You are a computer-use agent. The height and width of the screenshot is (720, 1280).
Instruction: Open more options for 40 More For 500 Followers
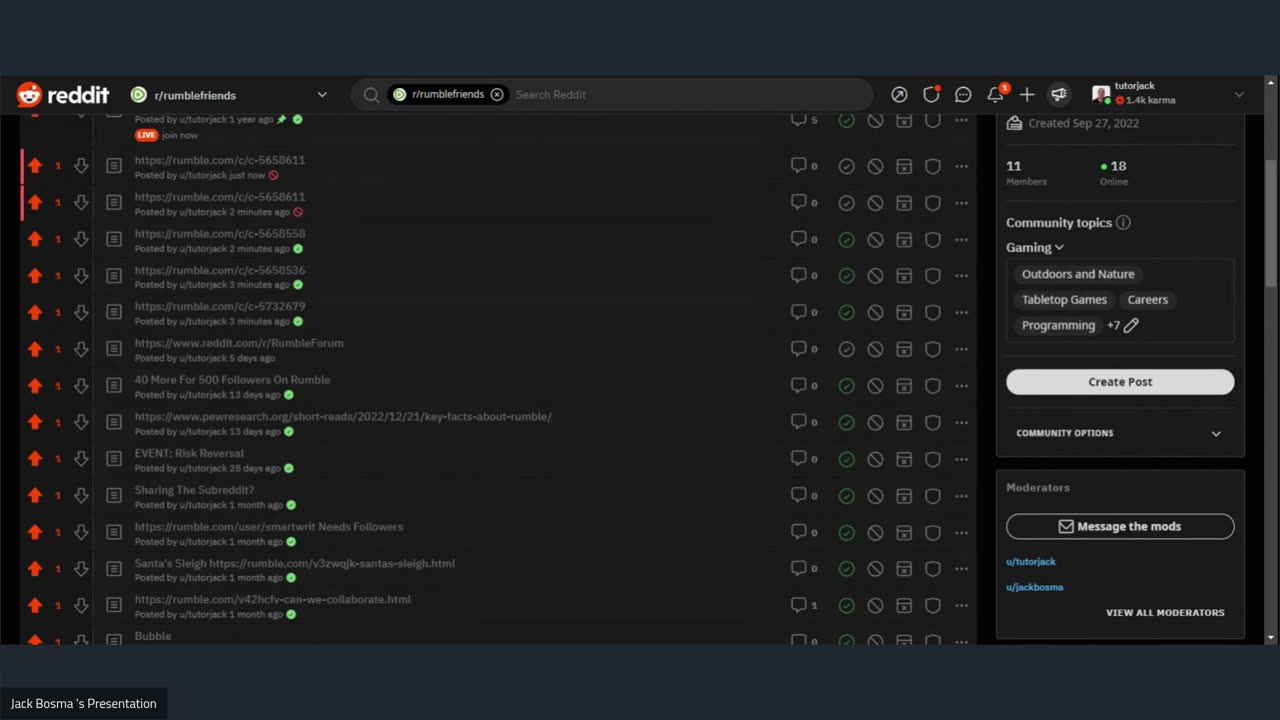[962, 386]
